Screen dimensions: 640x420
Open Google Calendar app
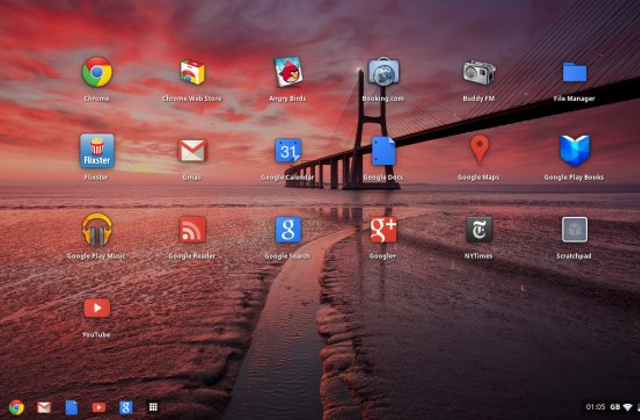point(288,151)
